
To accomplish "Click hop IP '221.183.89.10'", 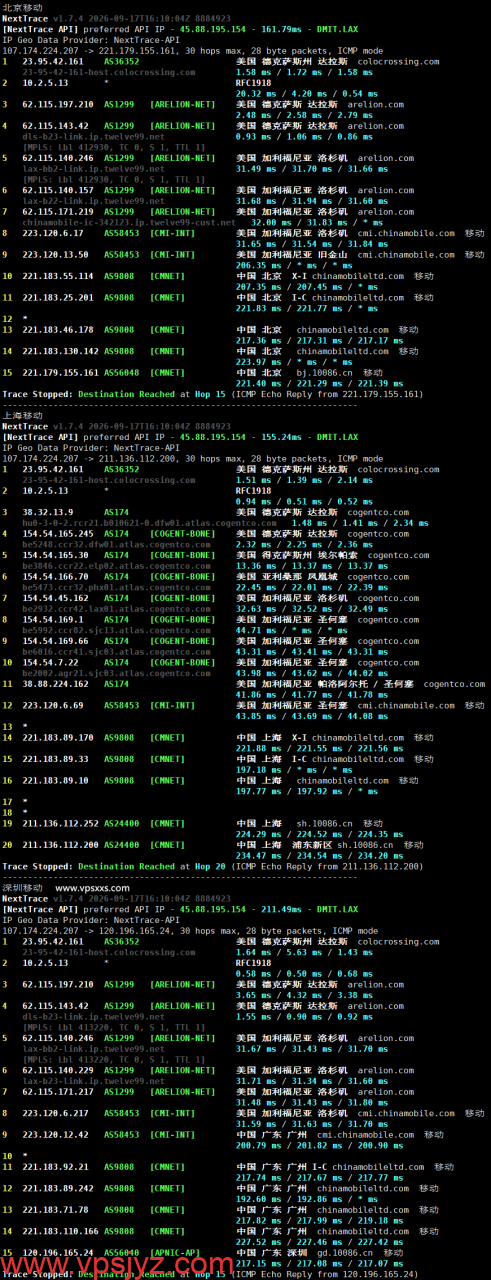I will click(55, 781).
